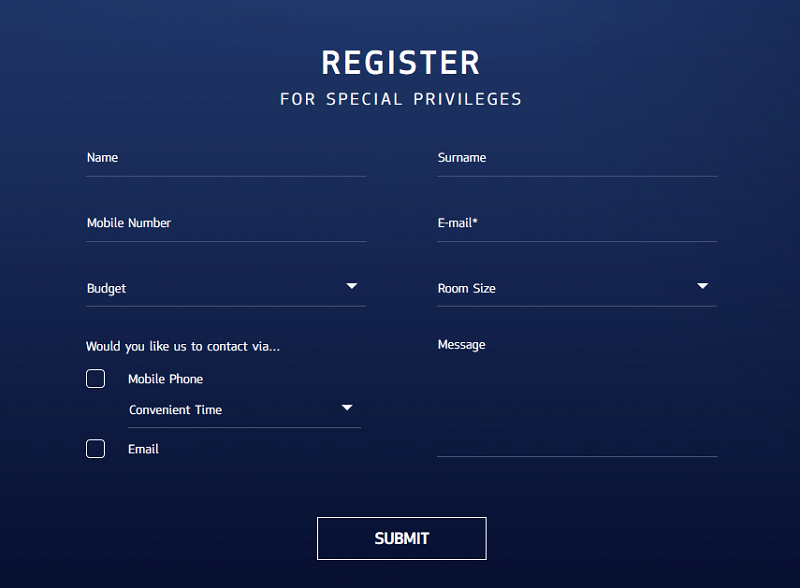Click the required asterisk beside E-mail
800x588 pixels.
tap(475, 222)
